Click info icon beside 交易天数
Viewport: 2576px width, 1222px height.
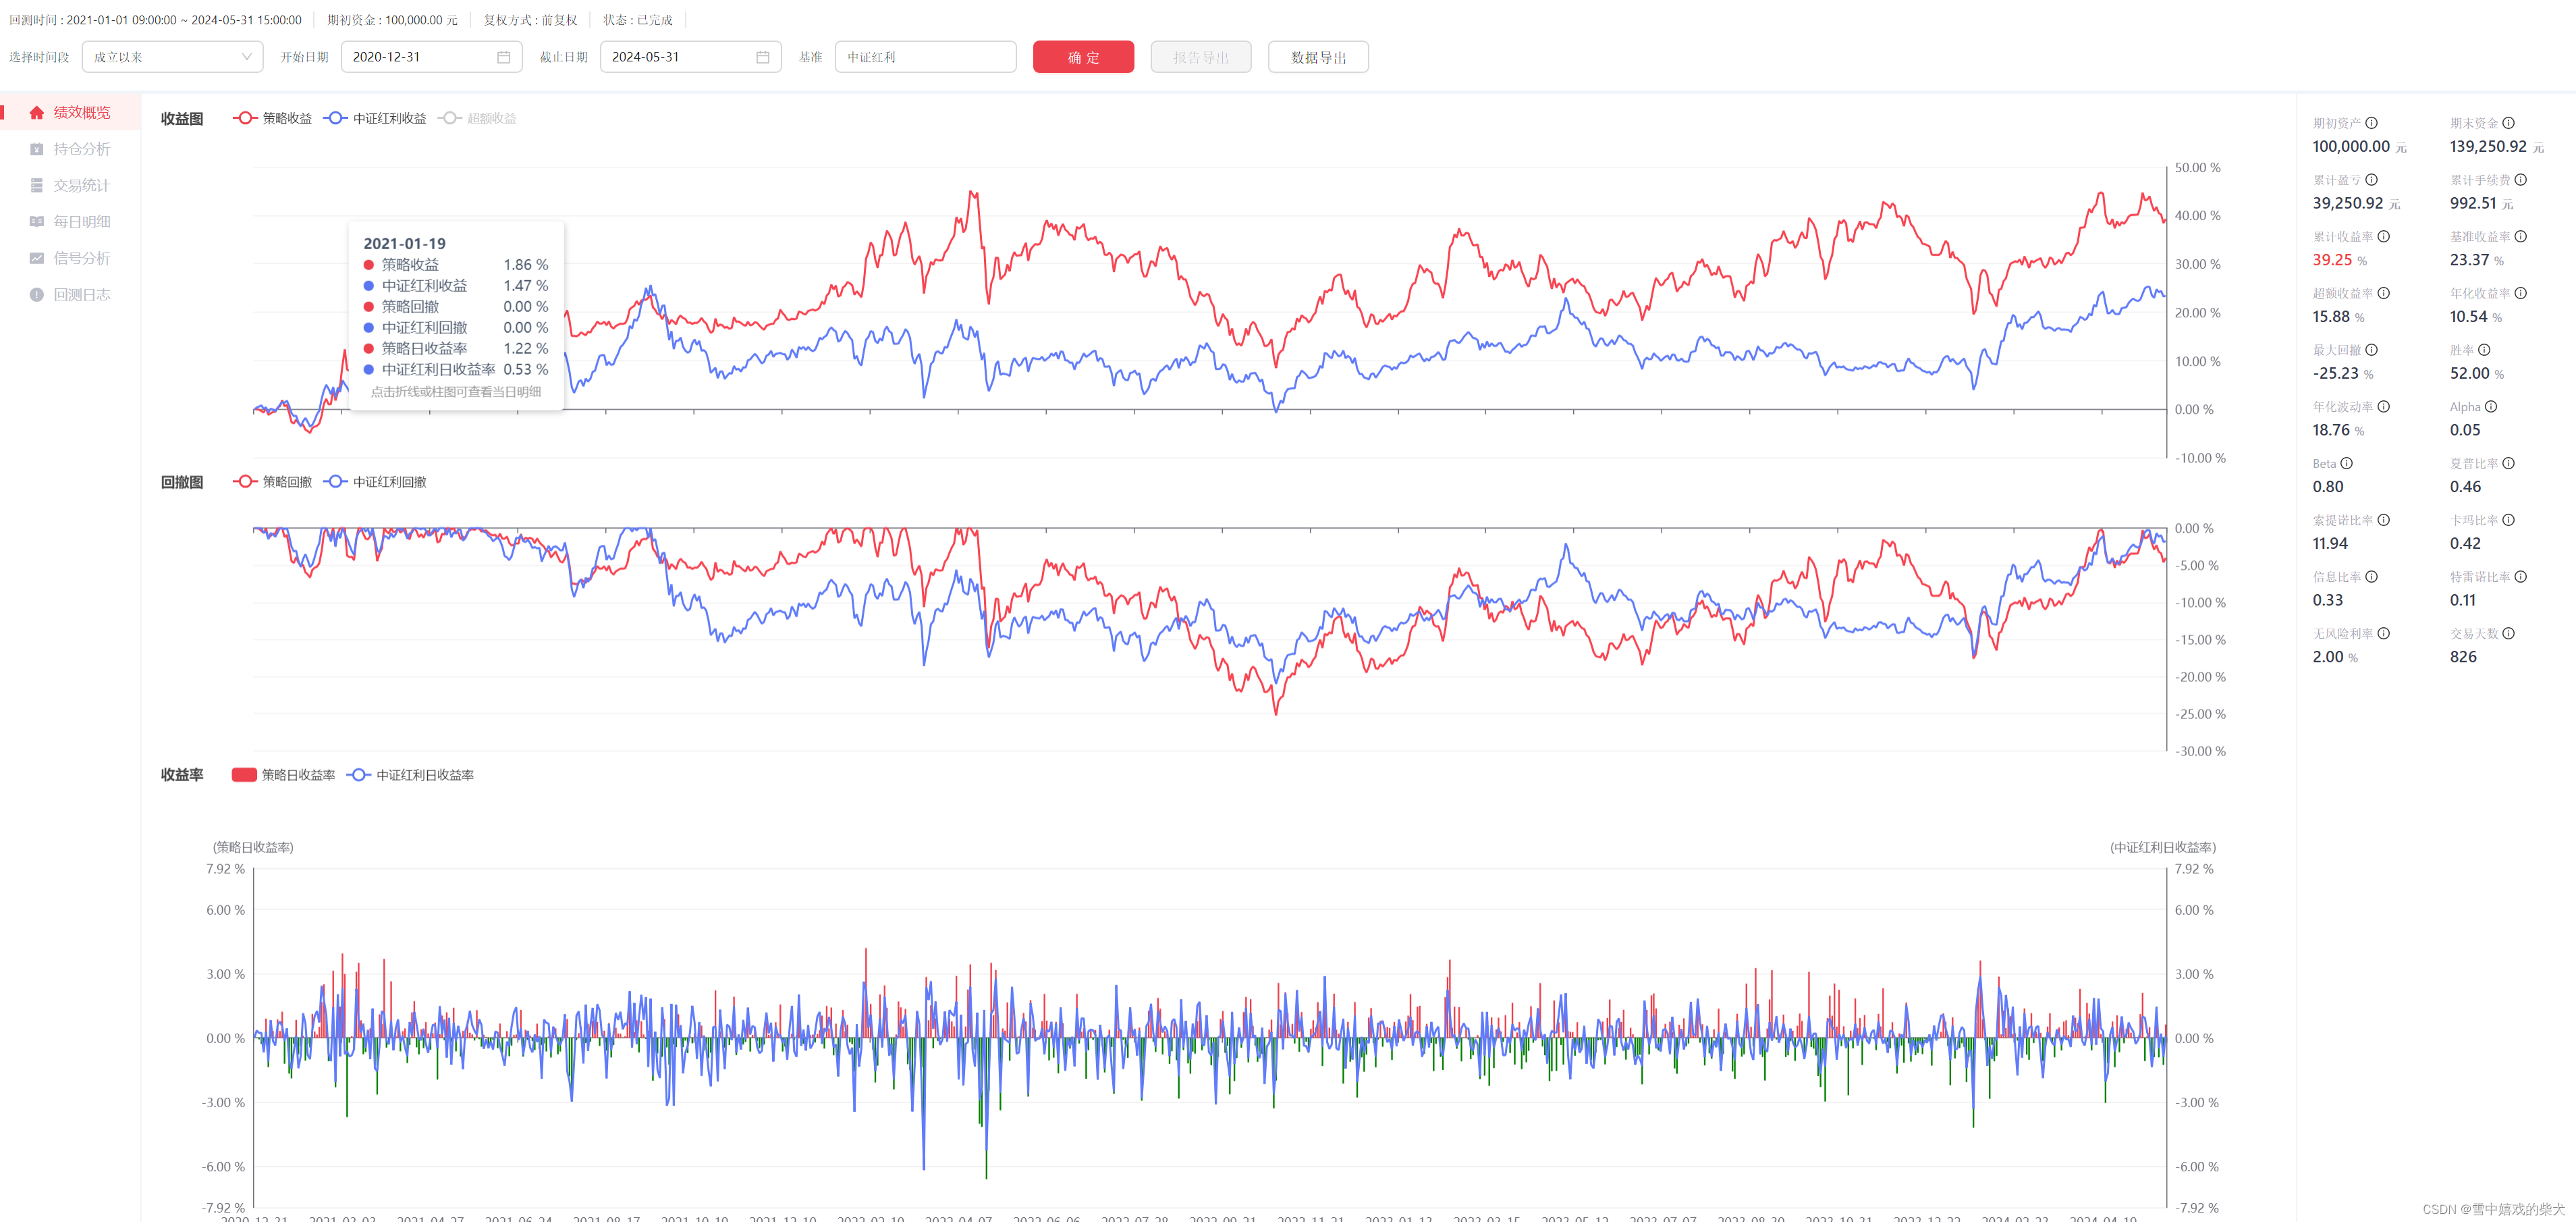click(2509, 634)
